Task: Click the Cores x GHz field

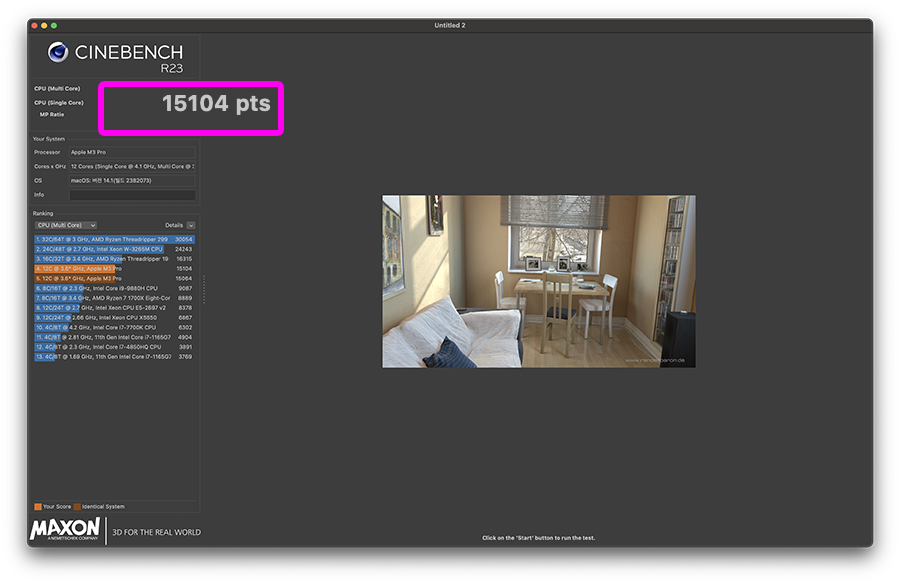Action: pyautogui.click(x=132, y=166)
